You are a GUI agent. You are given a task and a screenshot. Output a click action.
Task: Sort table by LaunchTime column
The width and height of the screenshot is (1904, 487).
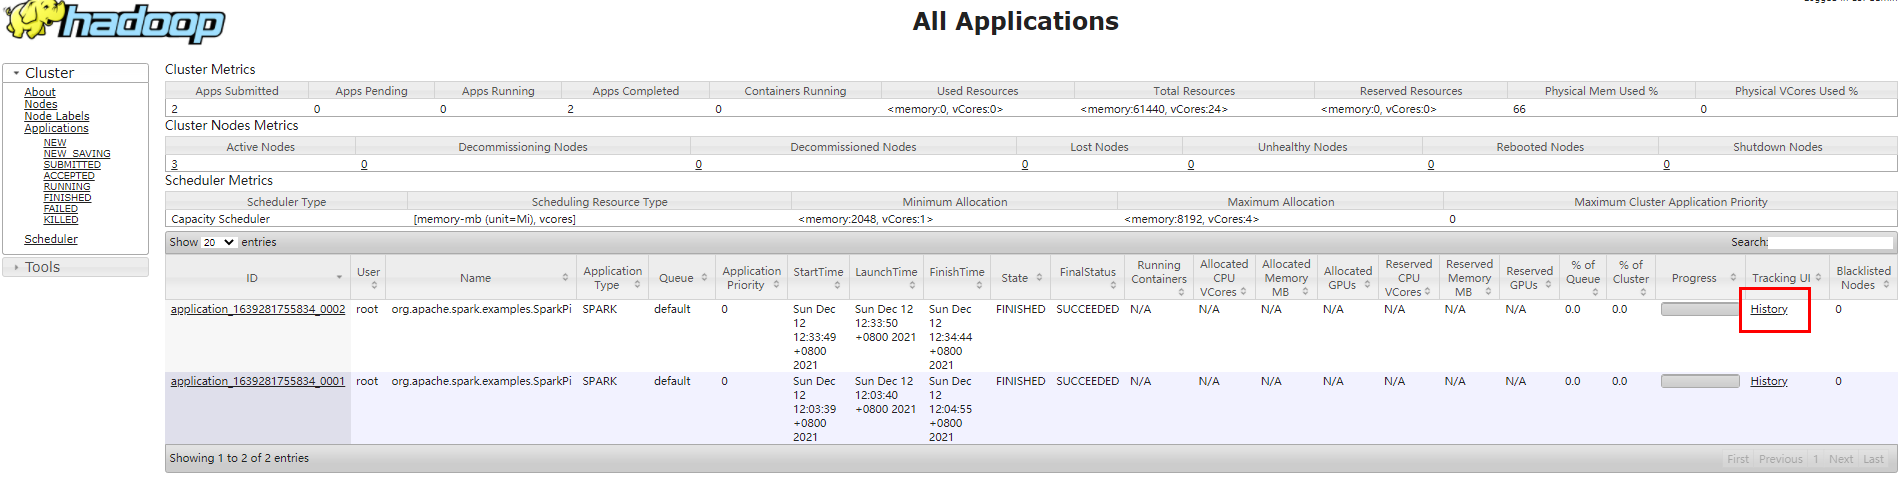[x=886, y=278]
